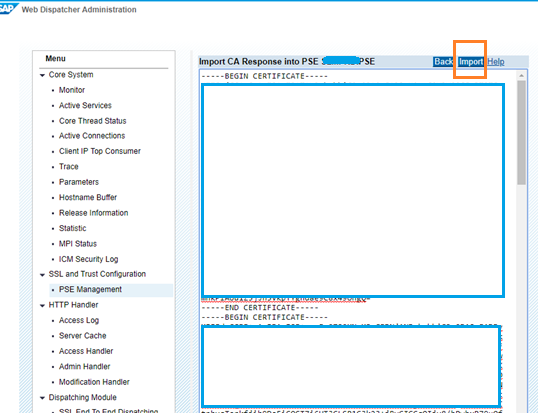538x414 pixels.
Task: Click the Web Dispatcher Administration title
Action: click(79, 10)
